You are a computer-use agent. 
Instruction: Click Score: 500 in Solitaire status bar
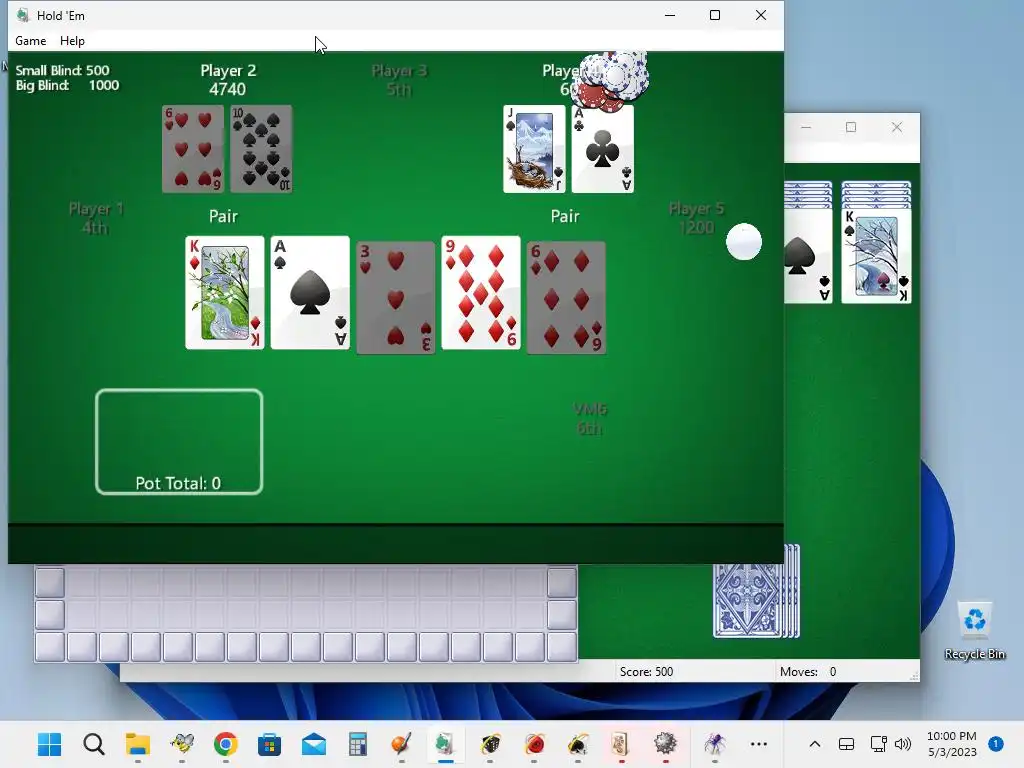coord(646,671)
